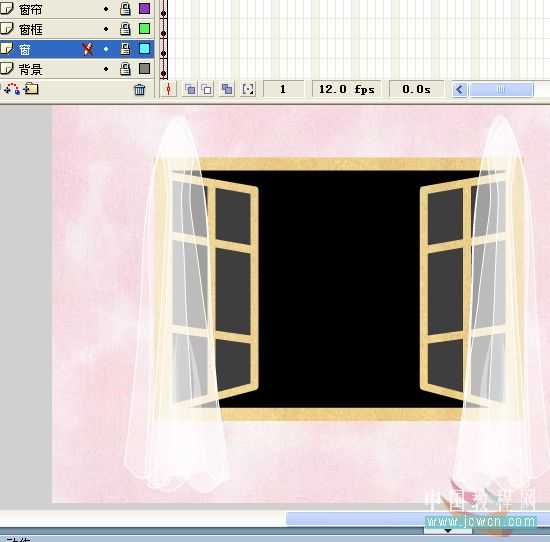
Task: Unlock the 背景 layer via its padlock
Action: pyautogui.click(x=125, y=69)
